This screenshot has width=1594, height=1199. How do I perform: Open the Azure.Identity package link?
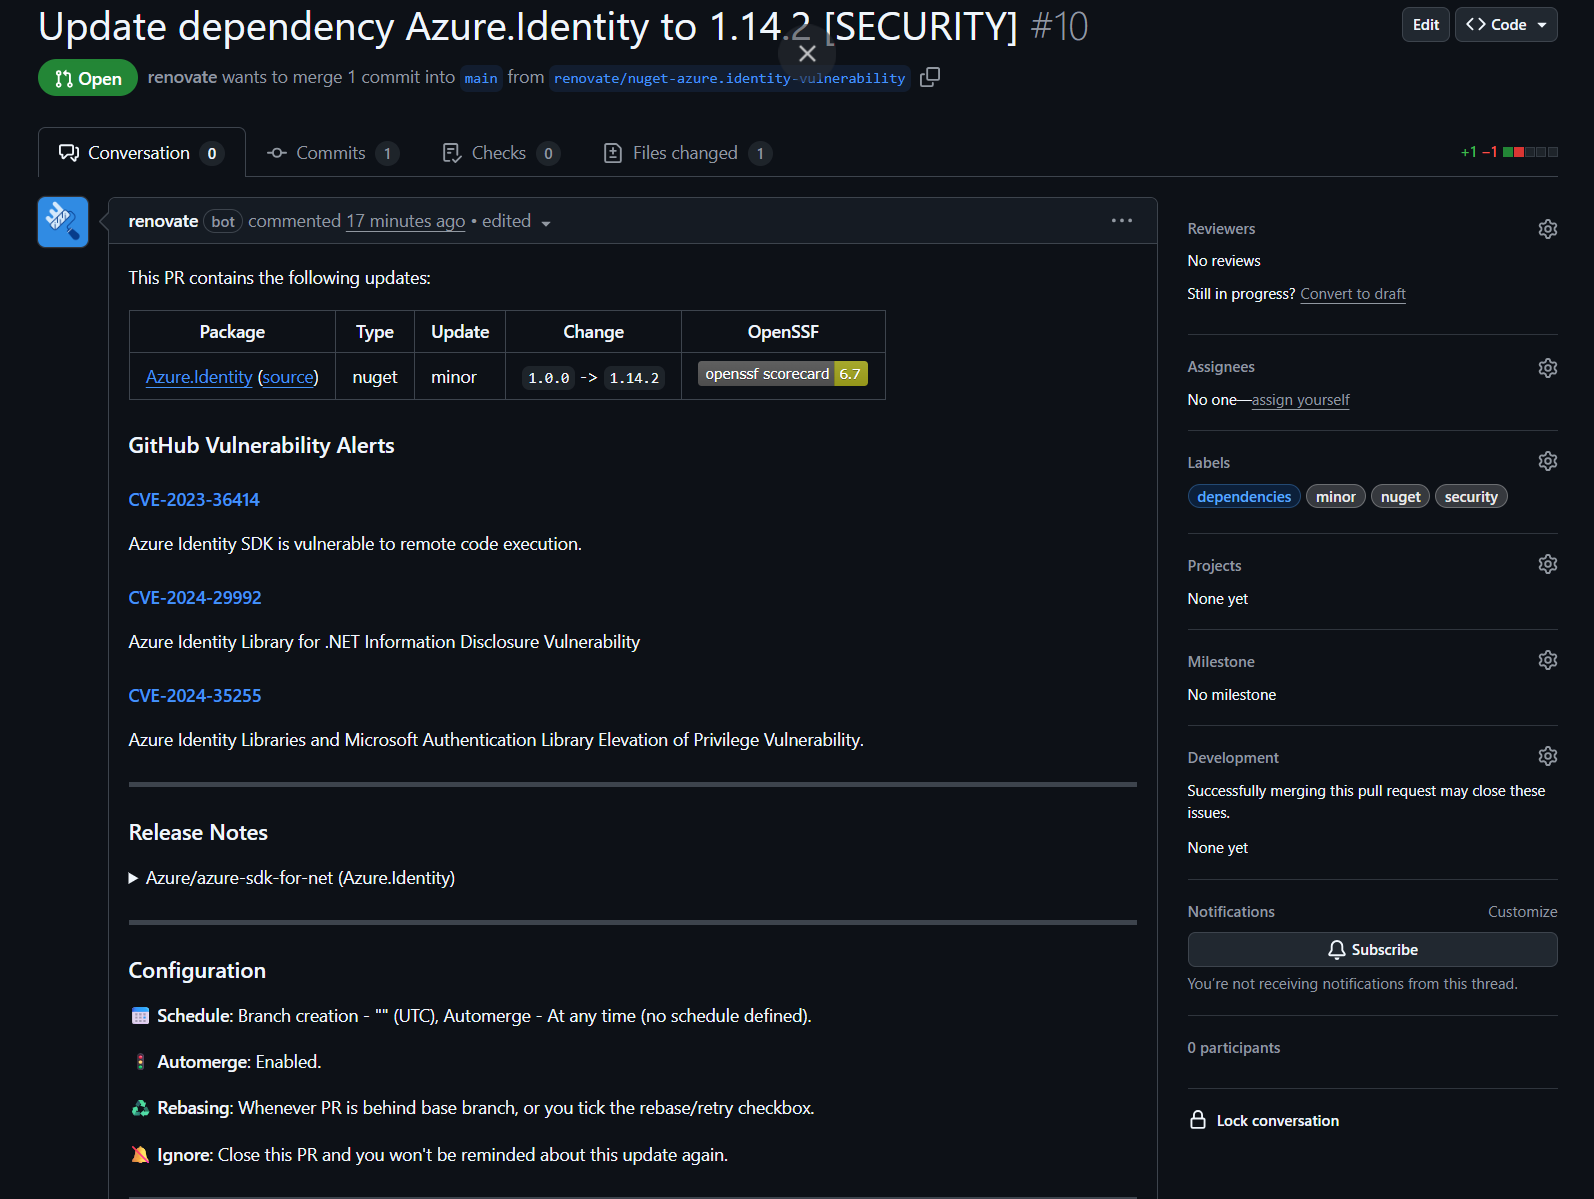click(x=199, y=377)
